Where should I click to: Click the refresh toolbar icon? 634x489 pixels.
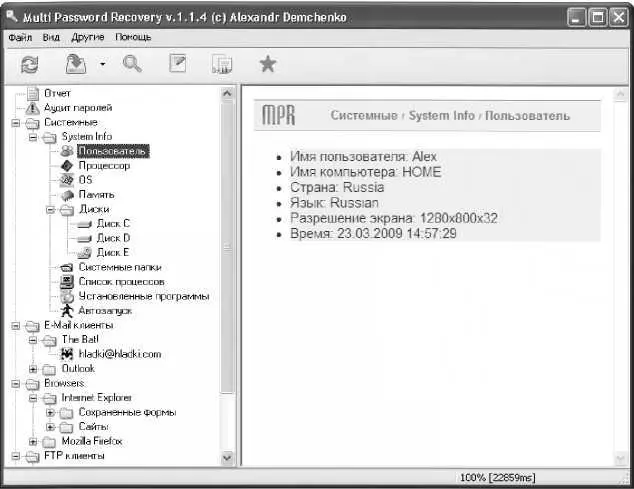pyautogui.click(x=30, y=65)
